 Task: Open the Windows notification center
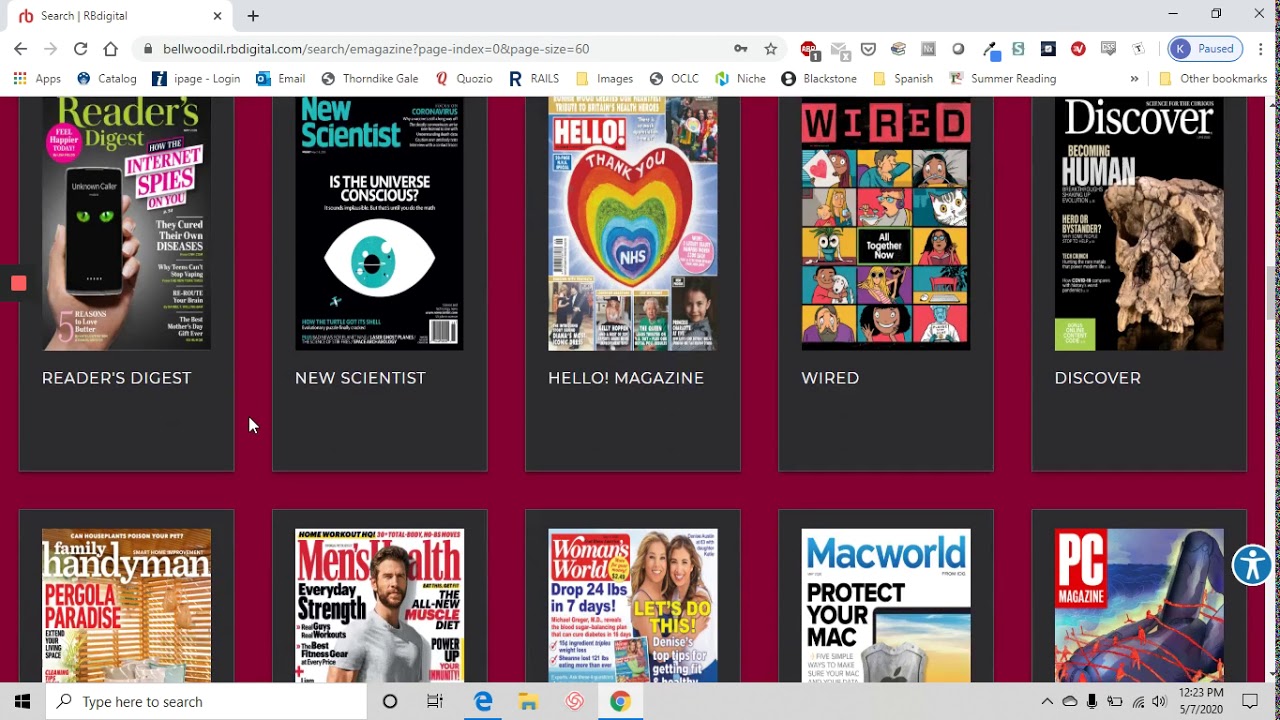pyautogui.click(x=1250, y=702)
